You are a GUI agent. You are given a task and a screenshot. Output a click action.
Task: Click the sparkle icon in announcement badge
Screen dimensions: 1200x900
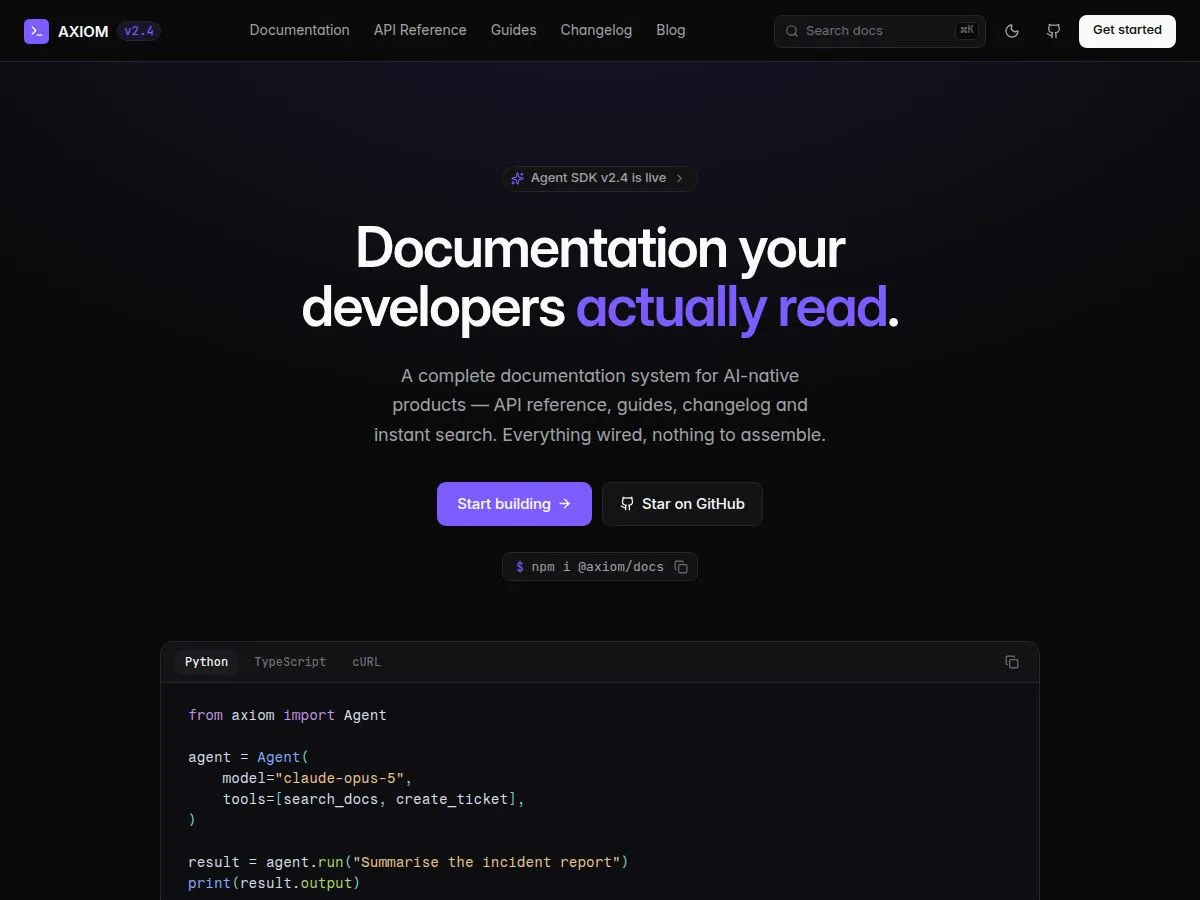[517, 178]
